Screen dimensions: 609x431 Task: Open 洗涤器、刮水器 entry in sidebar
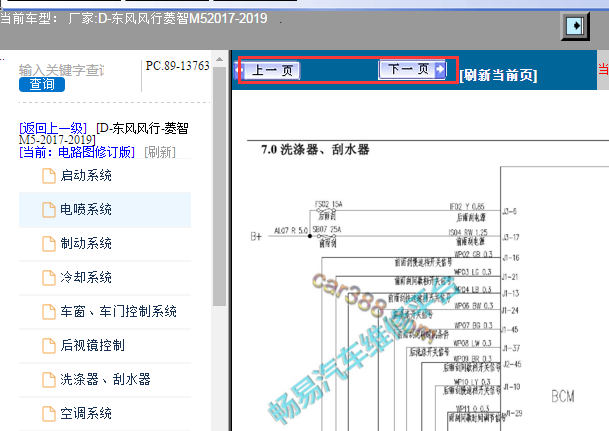[105, 379]
